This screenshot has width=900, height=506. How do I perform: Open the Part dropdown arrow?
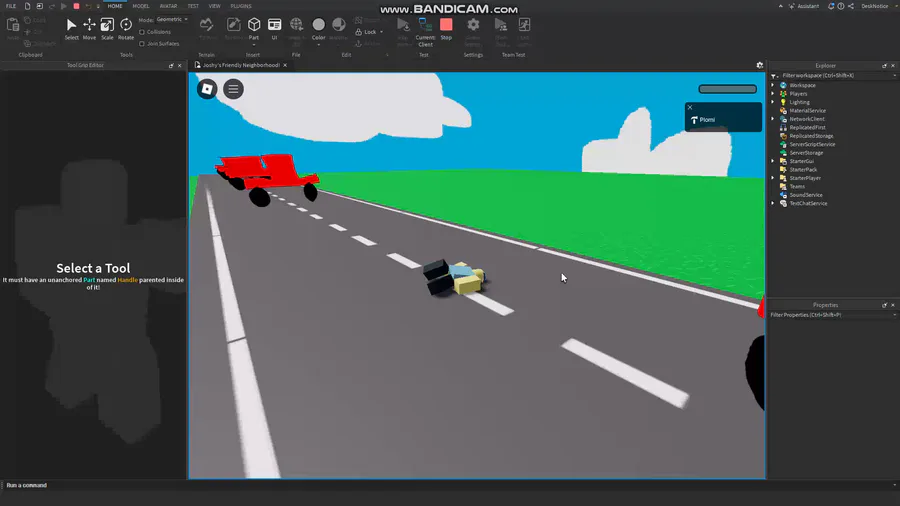(x=254, y=44)
